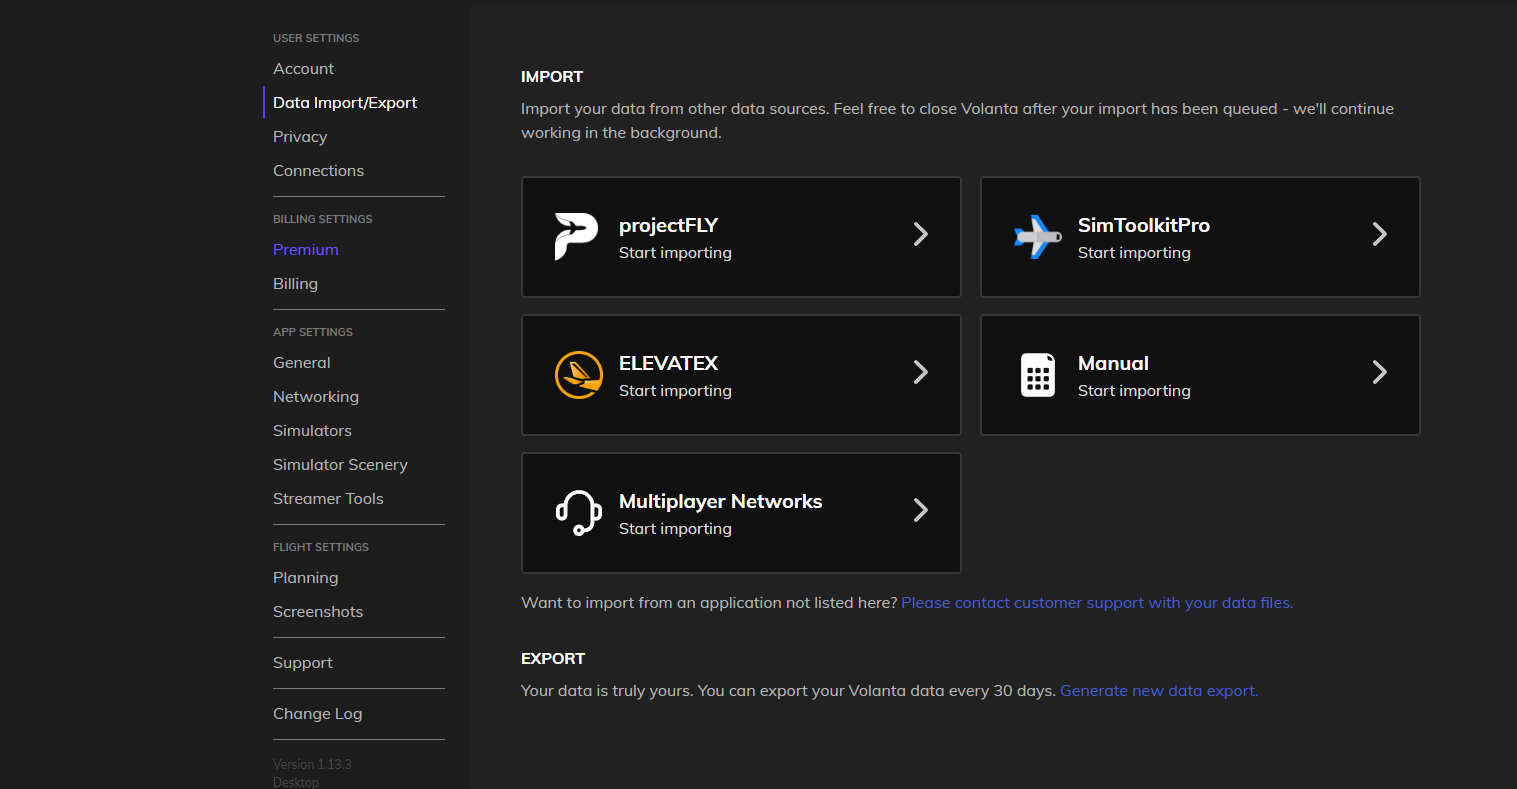
Task: Open Multiplayer Networks using right chevron
Action: [921, 510]
